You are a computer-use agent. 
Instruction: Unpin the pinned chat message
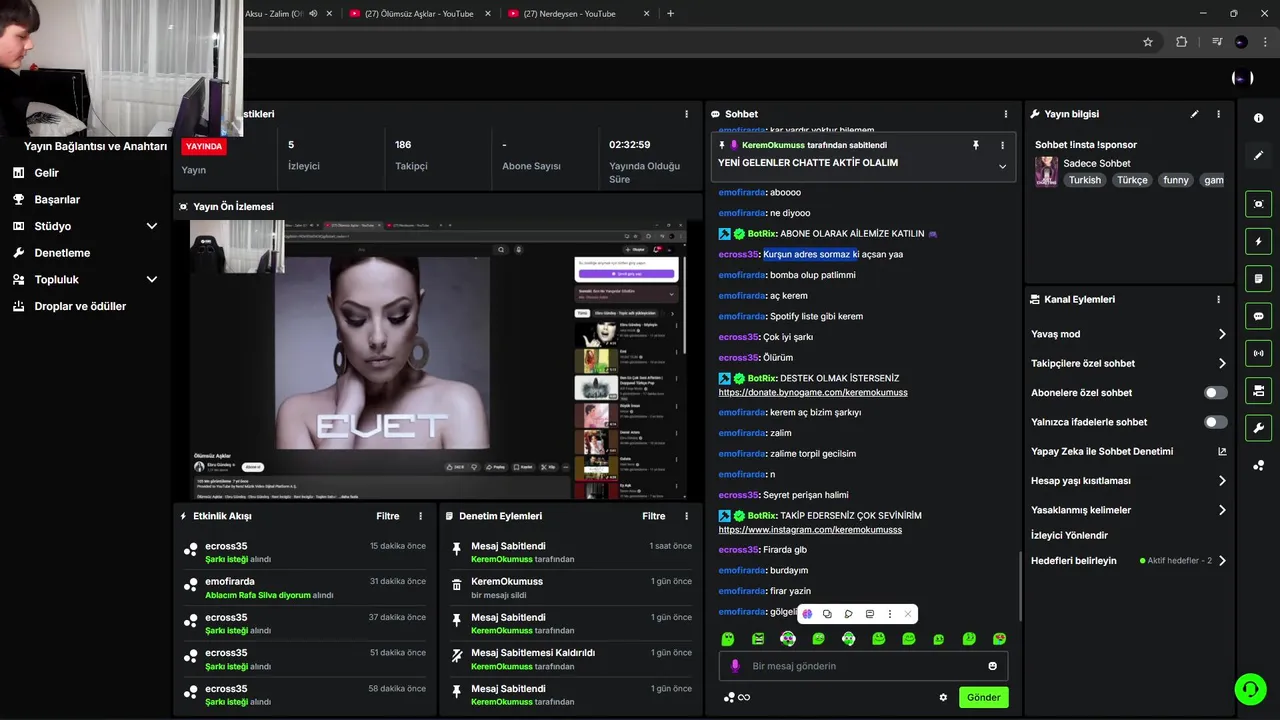coord(976,145)
